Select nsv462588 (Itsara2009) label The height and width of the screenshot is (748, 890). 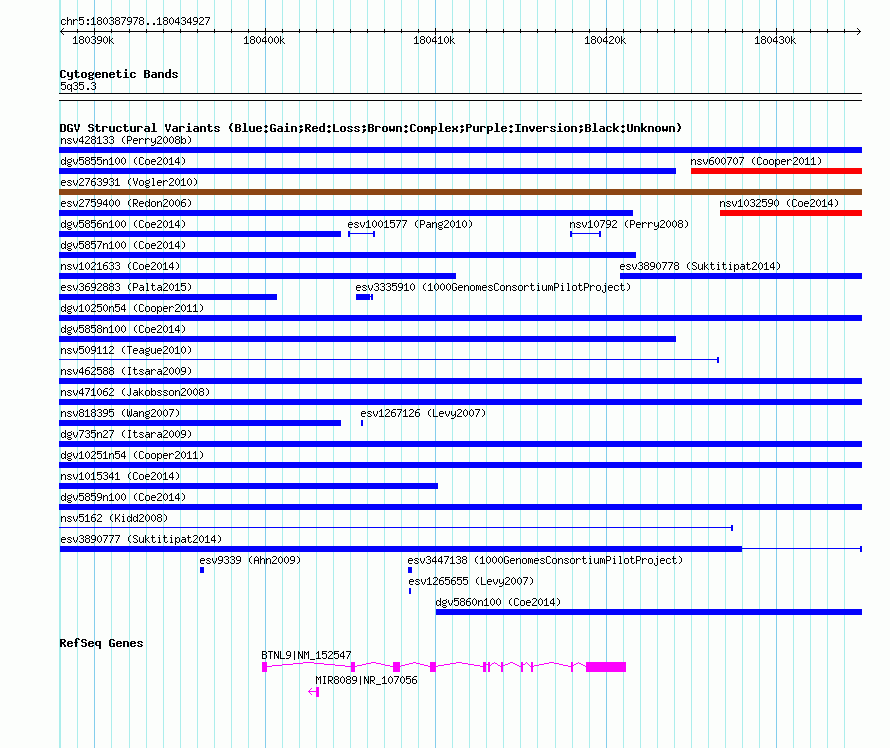coord(126,371)
